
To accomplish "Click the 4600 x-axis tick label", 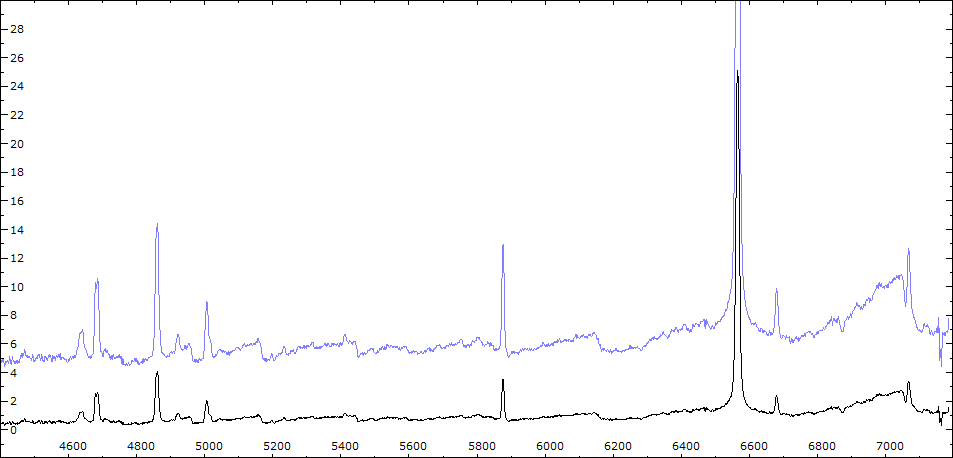I will pyautogui.click(x=72, y=445).
